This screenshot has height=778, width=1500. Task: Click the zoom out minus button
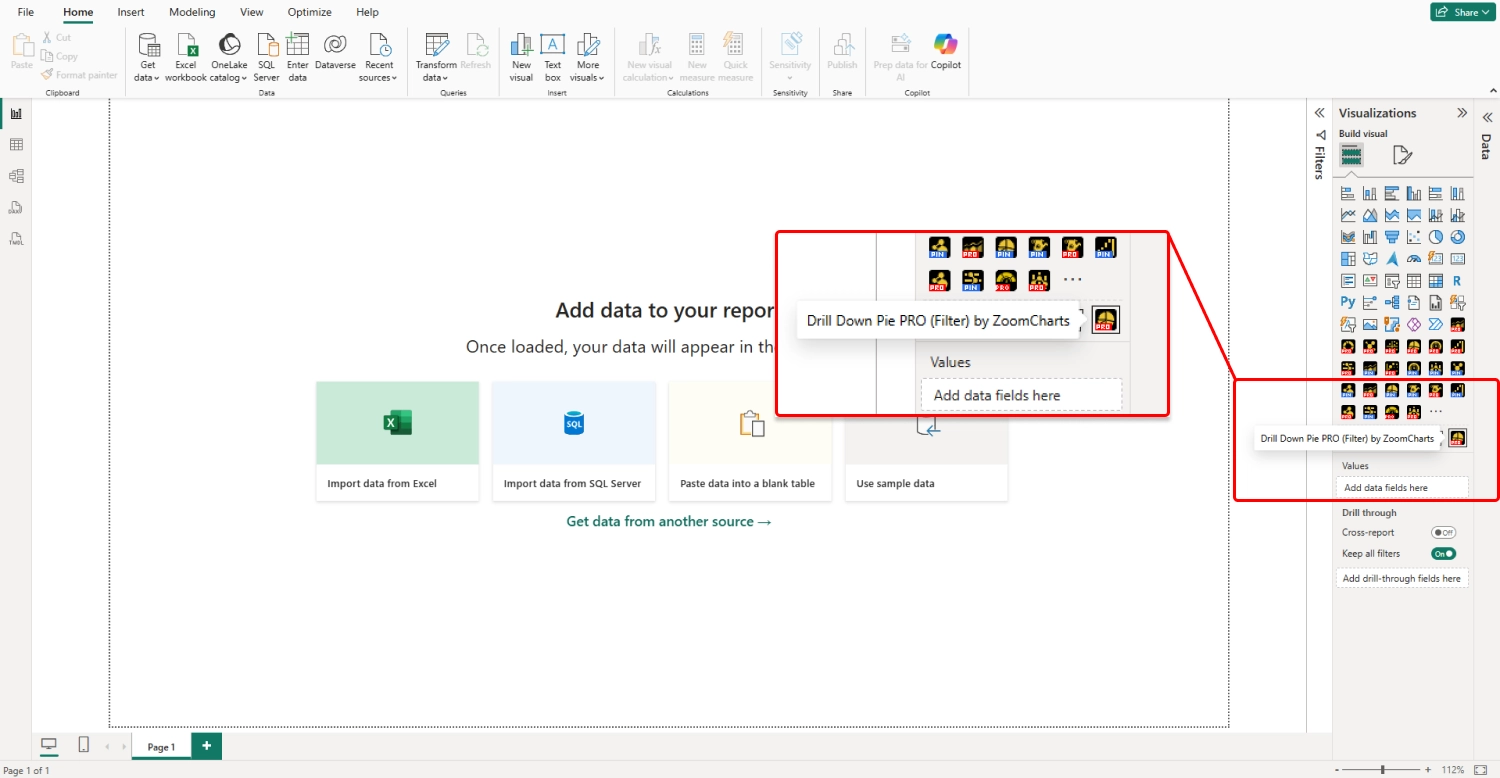[x=1337, y=770]
